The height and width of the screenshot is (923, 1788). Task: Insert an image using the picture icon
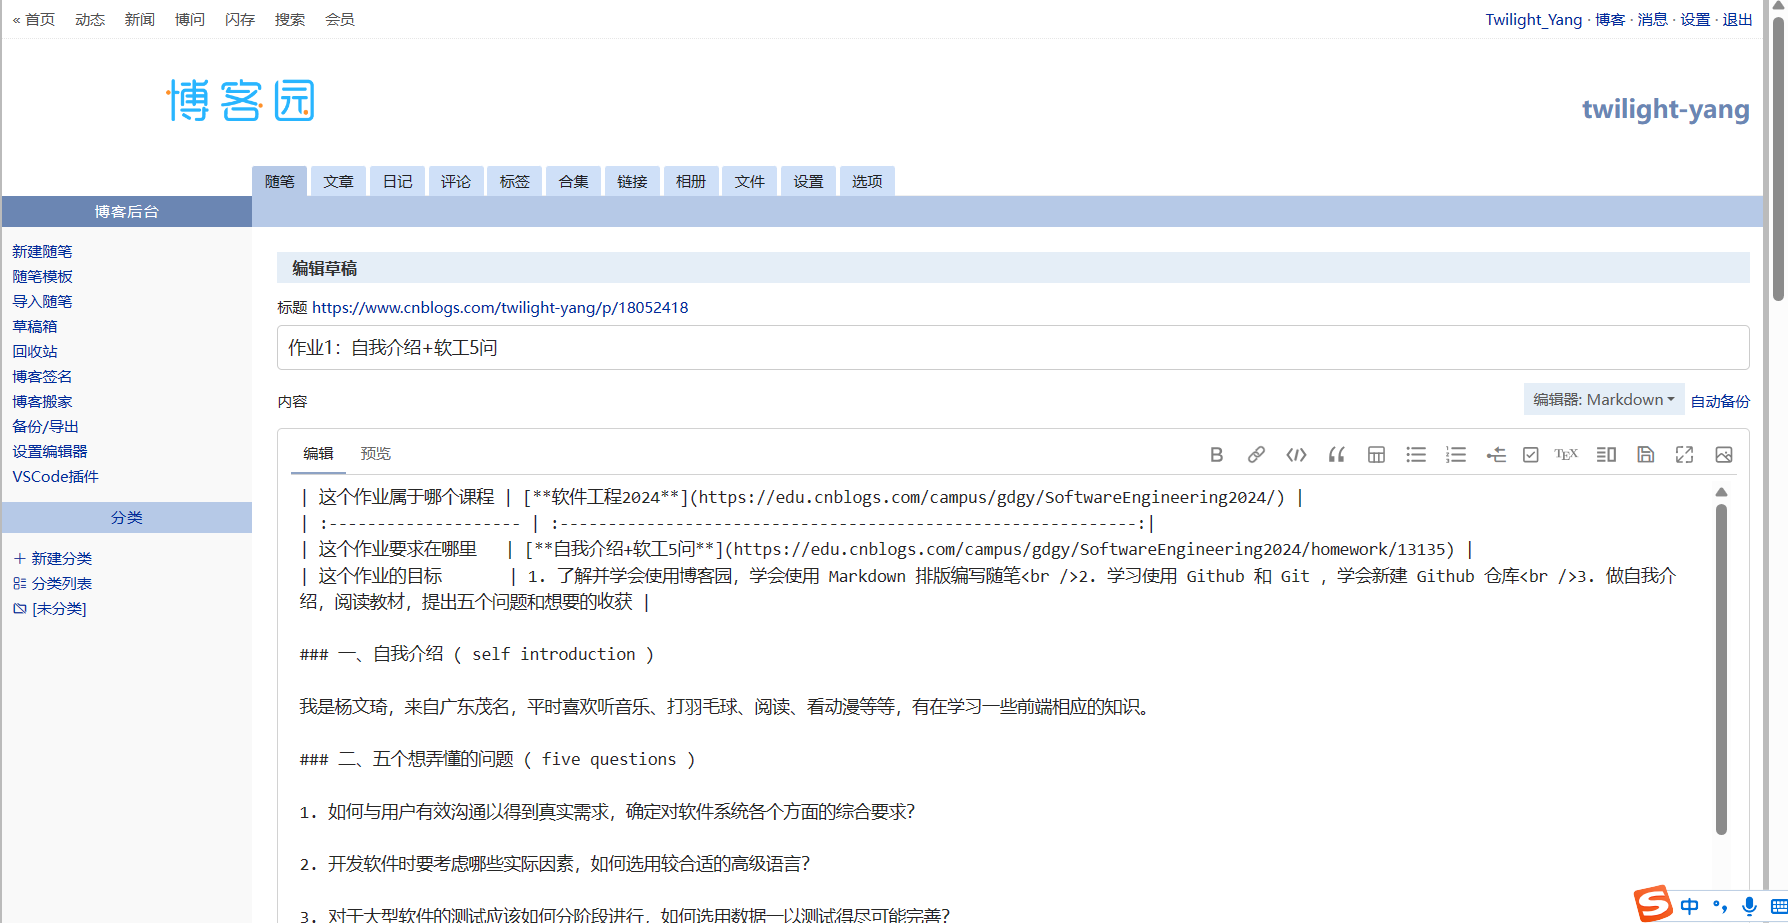[x=1724, y=455]
